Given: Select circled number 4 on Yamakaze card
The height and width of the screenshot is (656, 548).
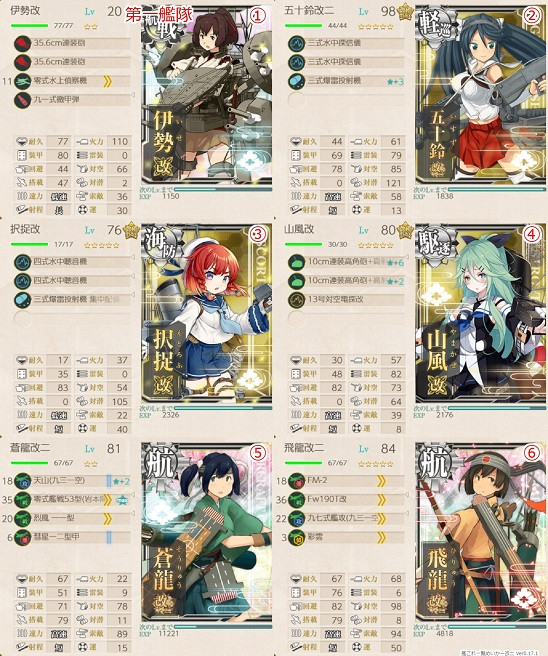Looking at the screenshot, I should coord(532,234).
